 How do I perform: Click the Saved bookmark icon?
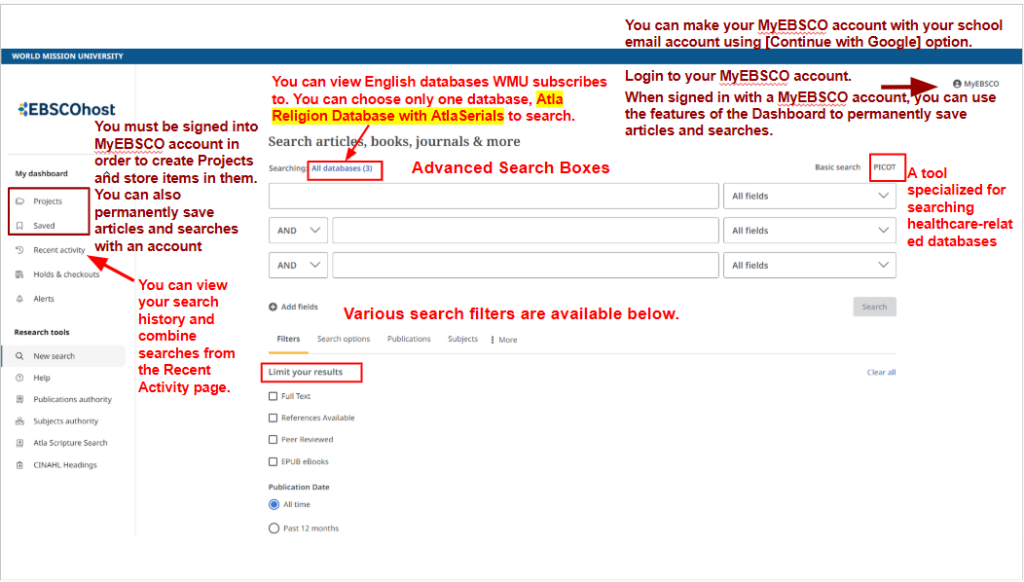[x=20, y=225]
